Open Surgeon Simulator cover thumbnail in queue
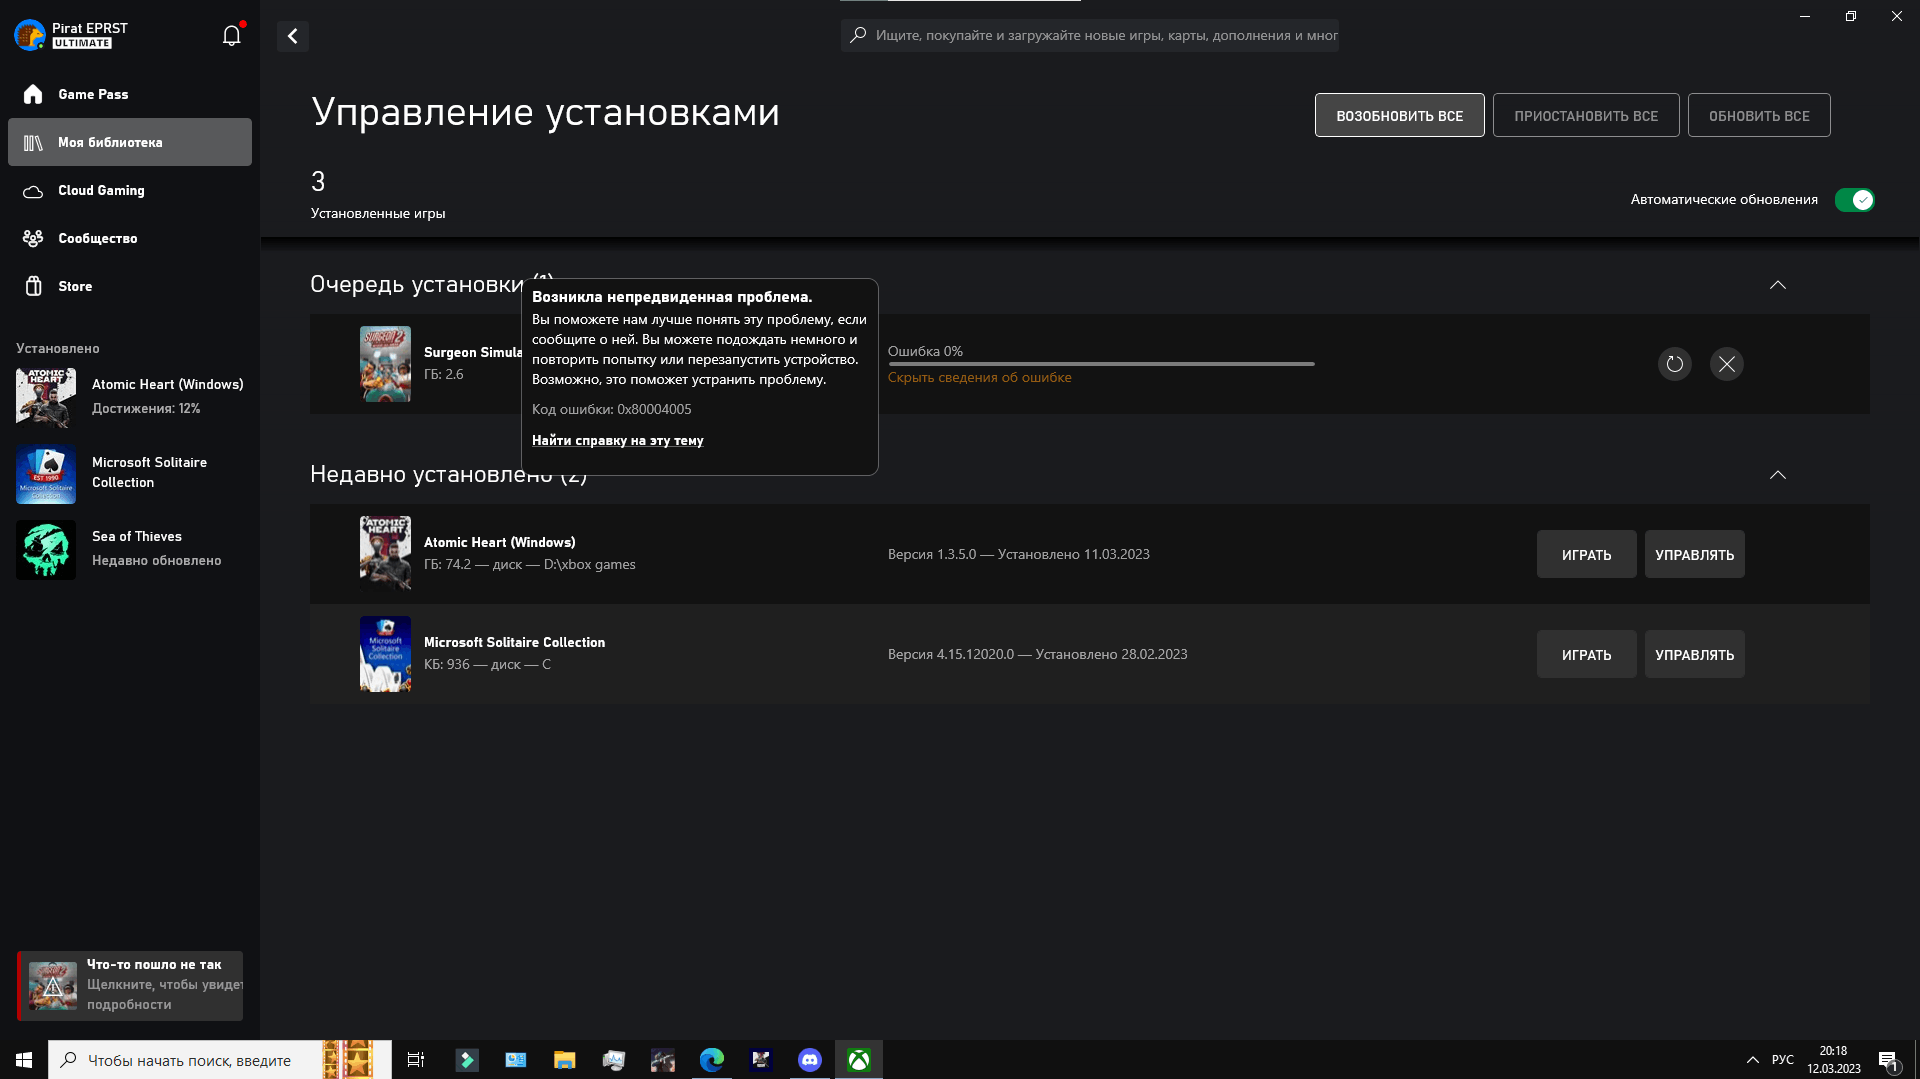 (x=385, y=364)
